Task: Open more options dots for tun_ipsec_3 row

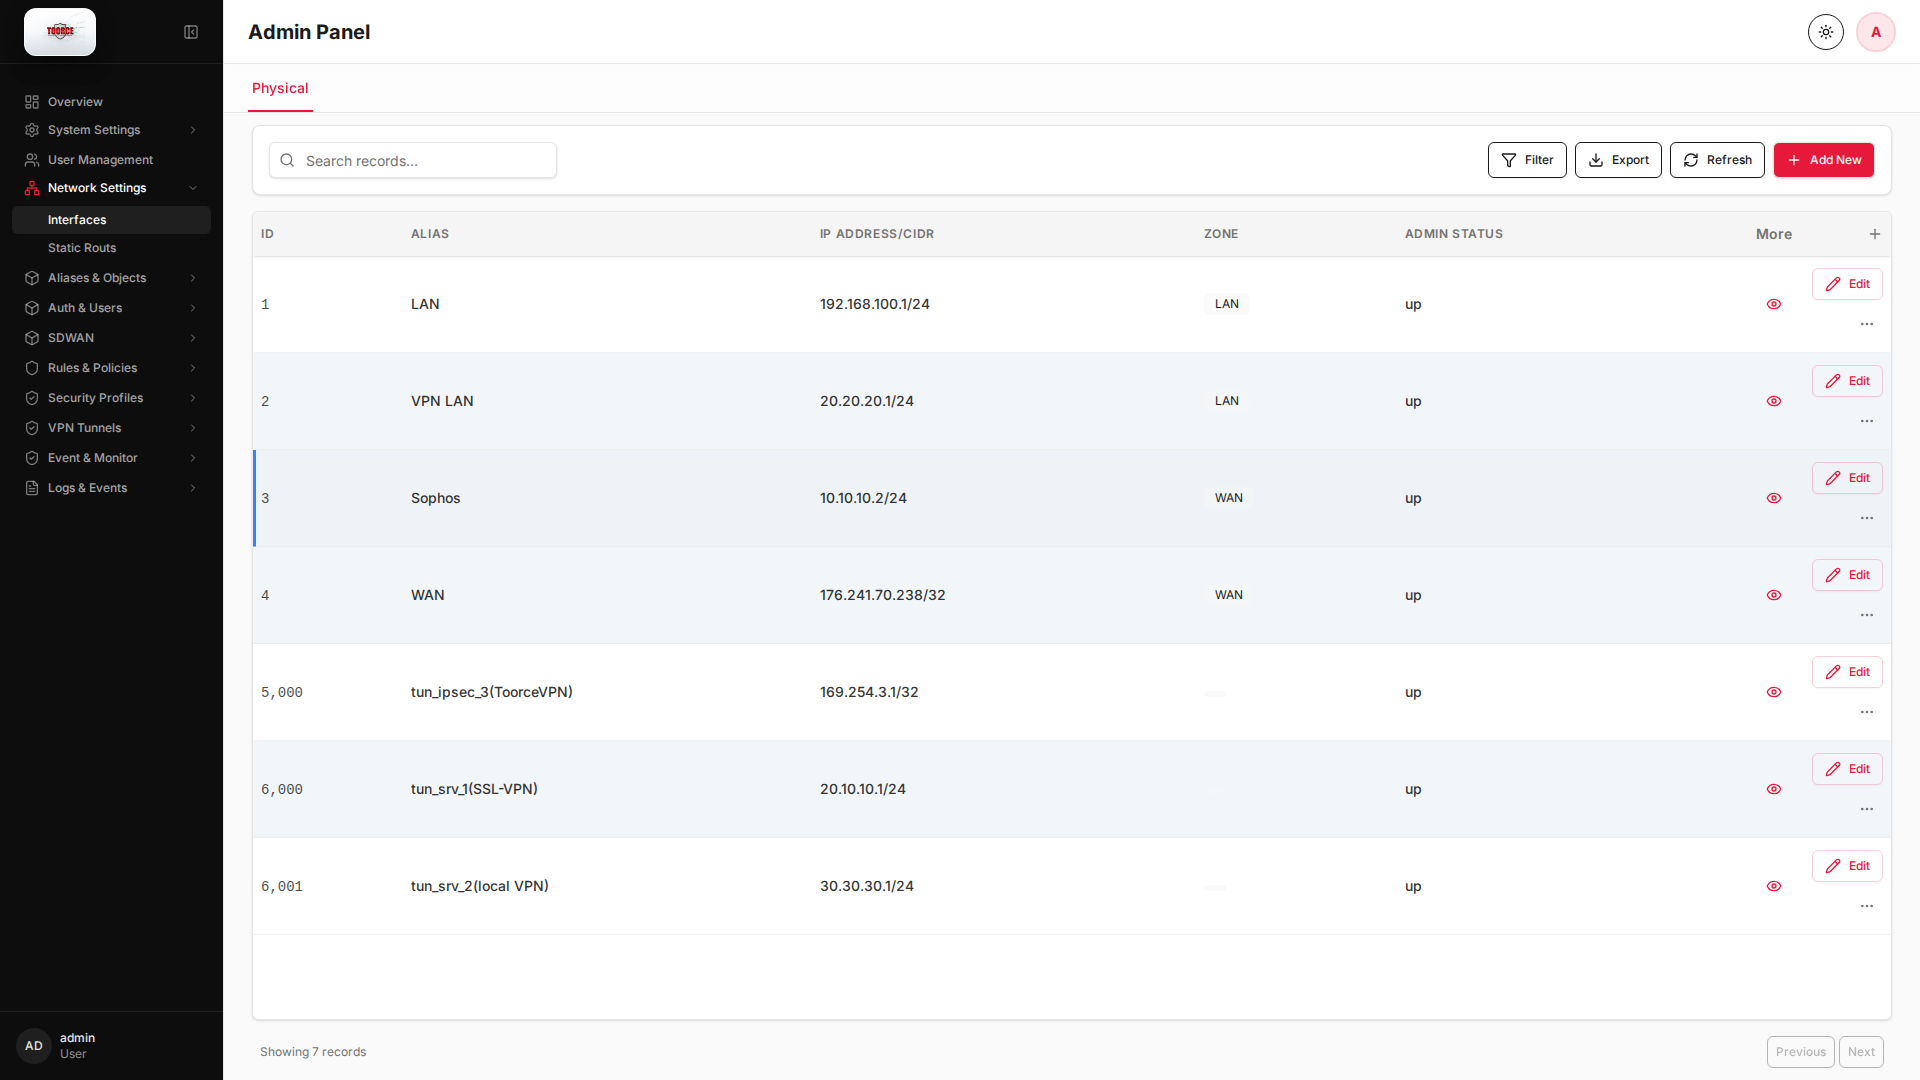Action: 1867,712
